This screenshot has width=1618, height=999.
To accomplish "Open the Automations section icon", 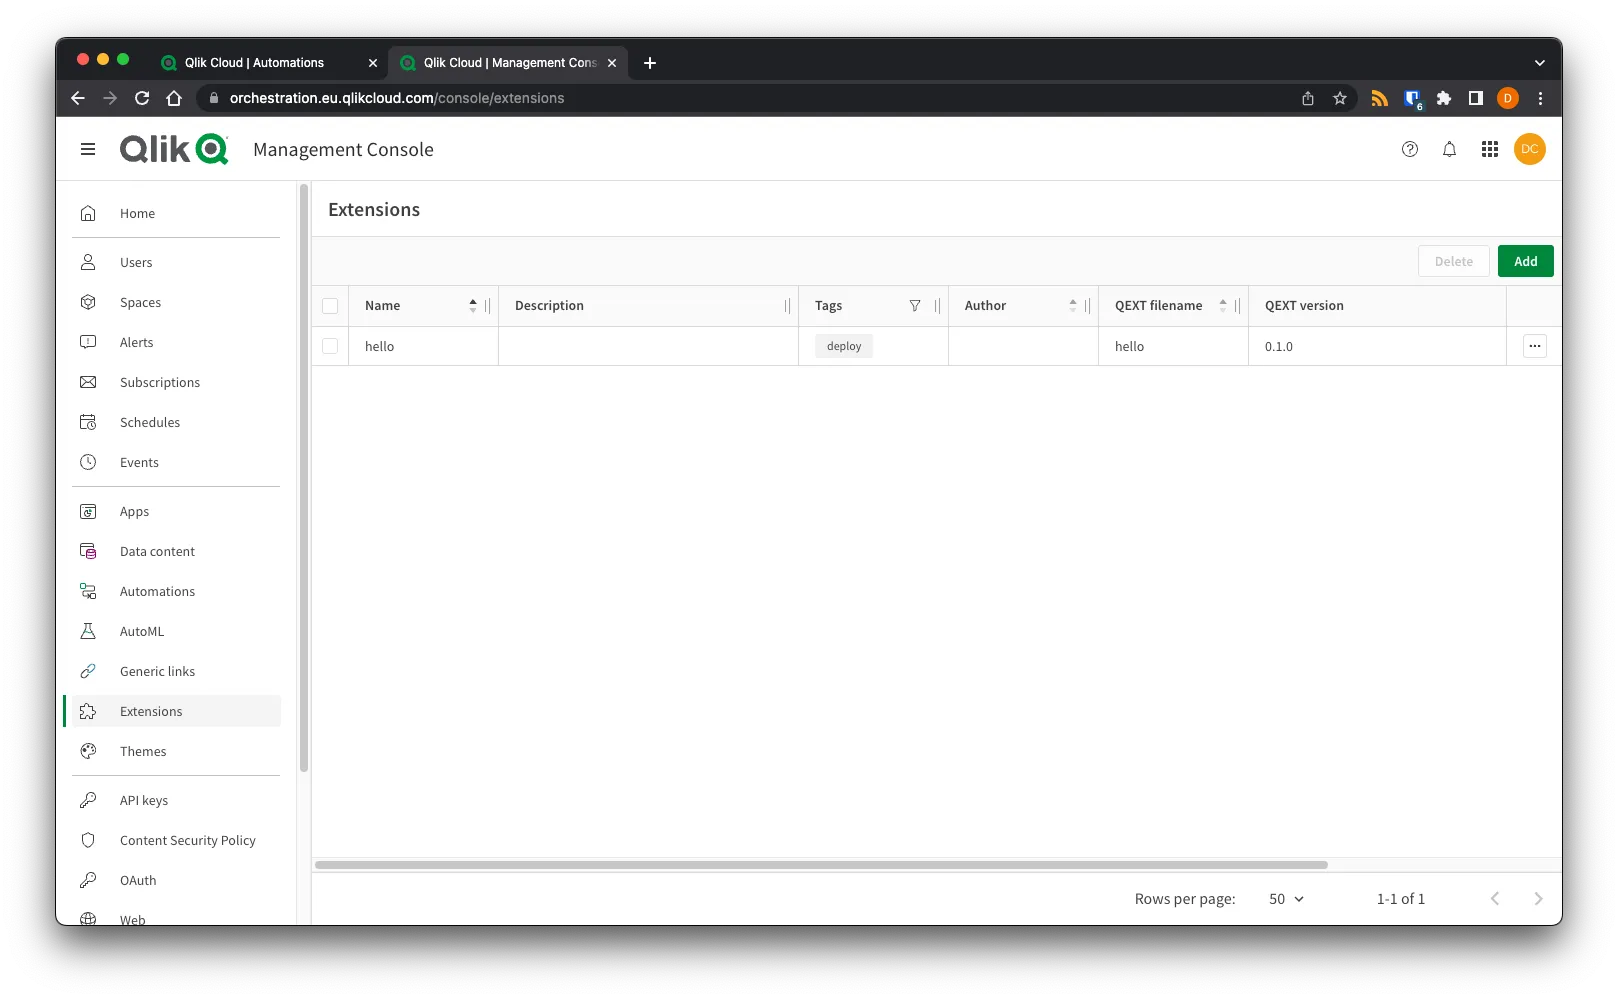I will pos(88,591).
